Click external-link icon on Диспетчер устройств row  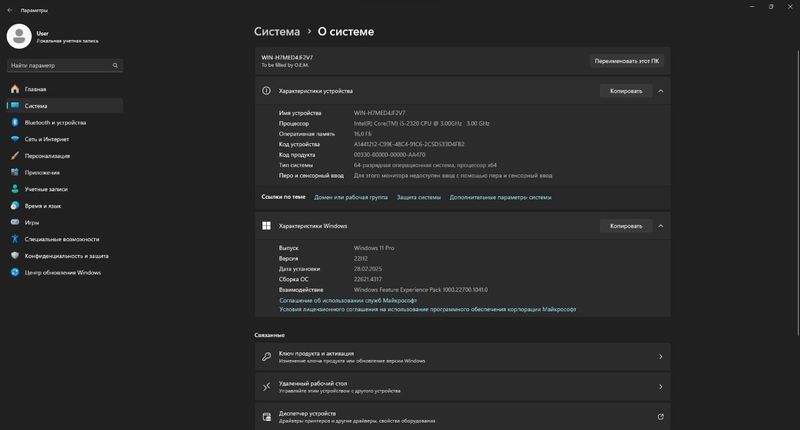(661, 417)
